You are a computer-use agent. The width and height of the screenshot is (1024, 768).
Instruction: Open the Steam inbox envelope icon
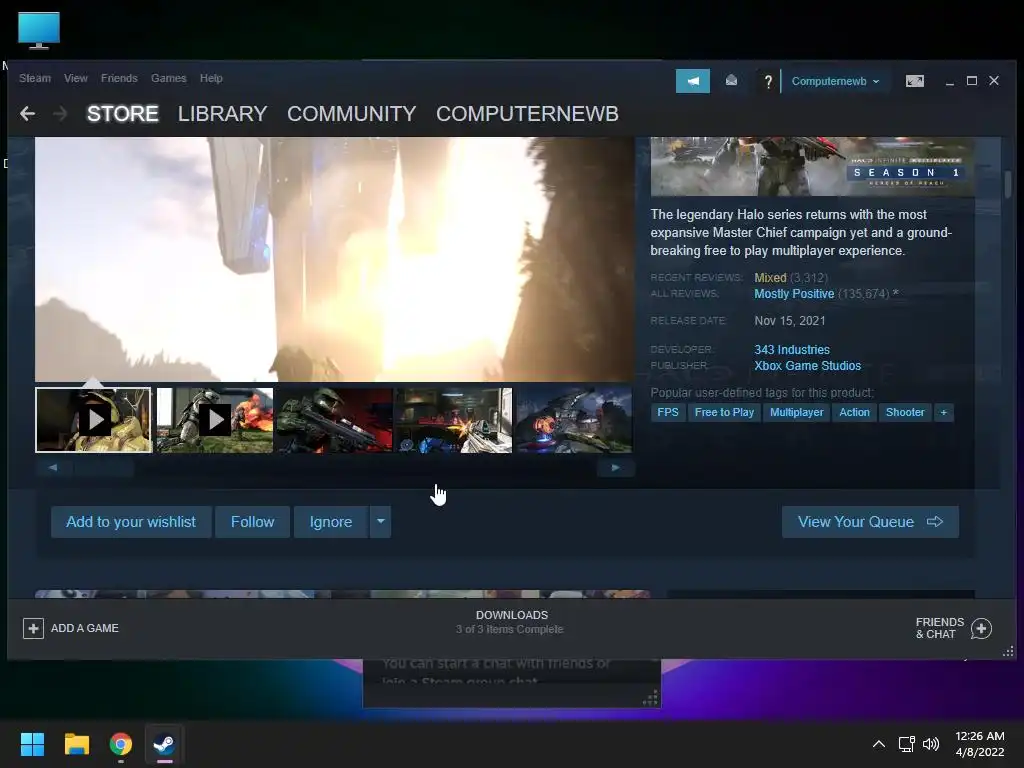pos(731,81)
